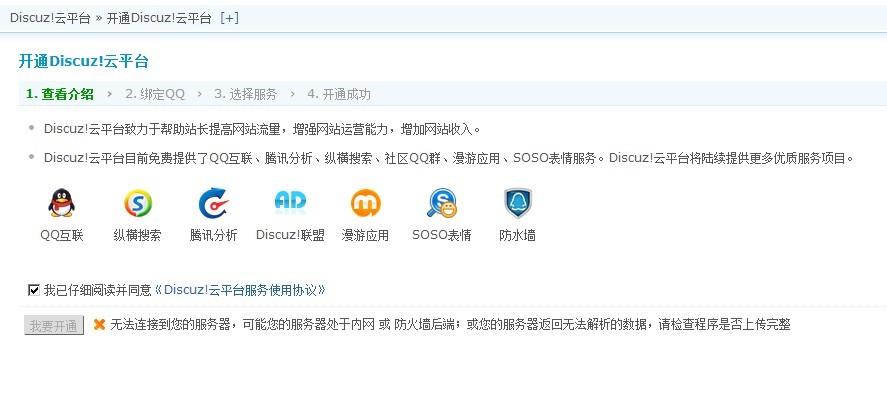Click the 腾讯分析 icon
The width and height of the screenshot is (887, 404).
click(214, 203)
